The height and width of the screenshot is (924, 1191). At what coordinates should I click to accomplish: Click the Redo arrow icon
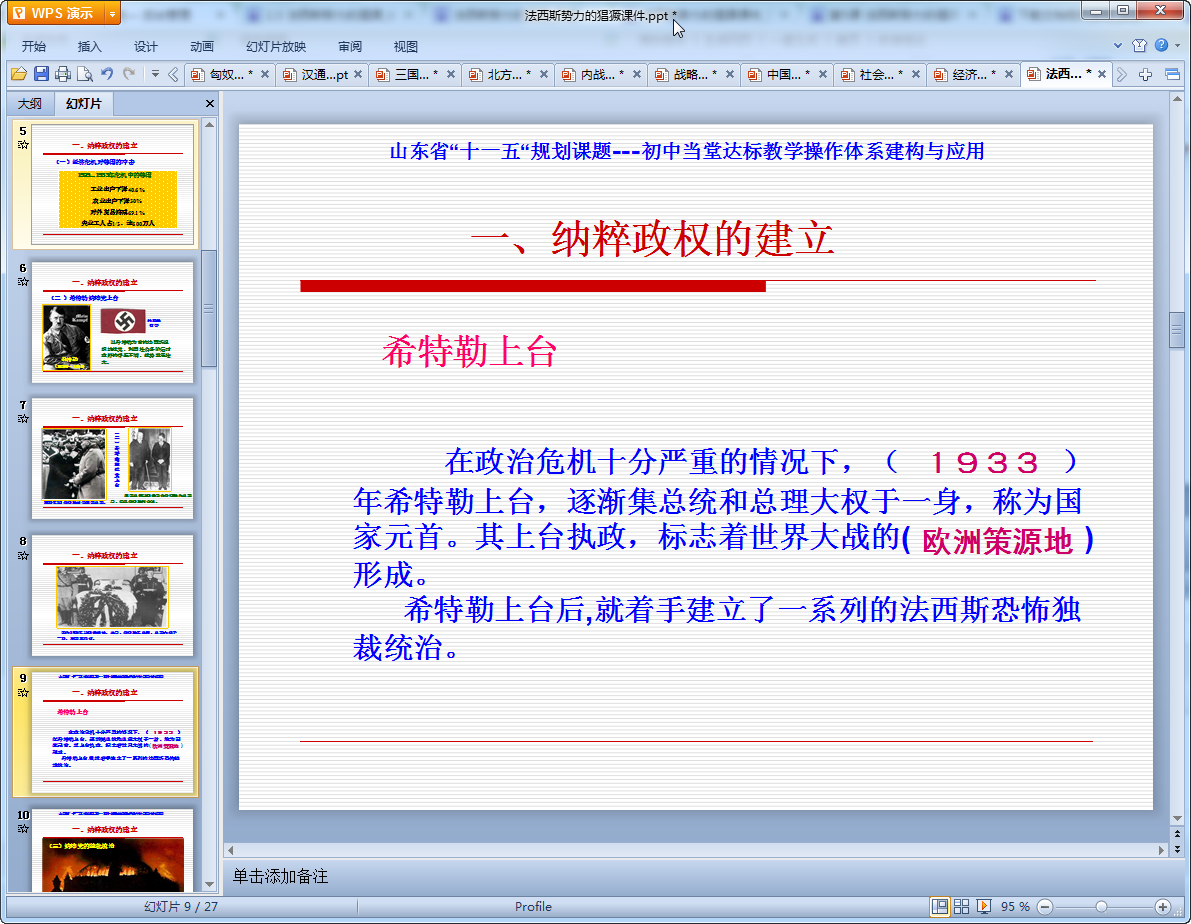(129, 74)
